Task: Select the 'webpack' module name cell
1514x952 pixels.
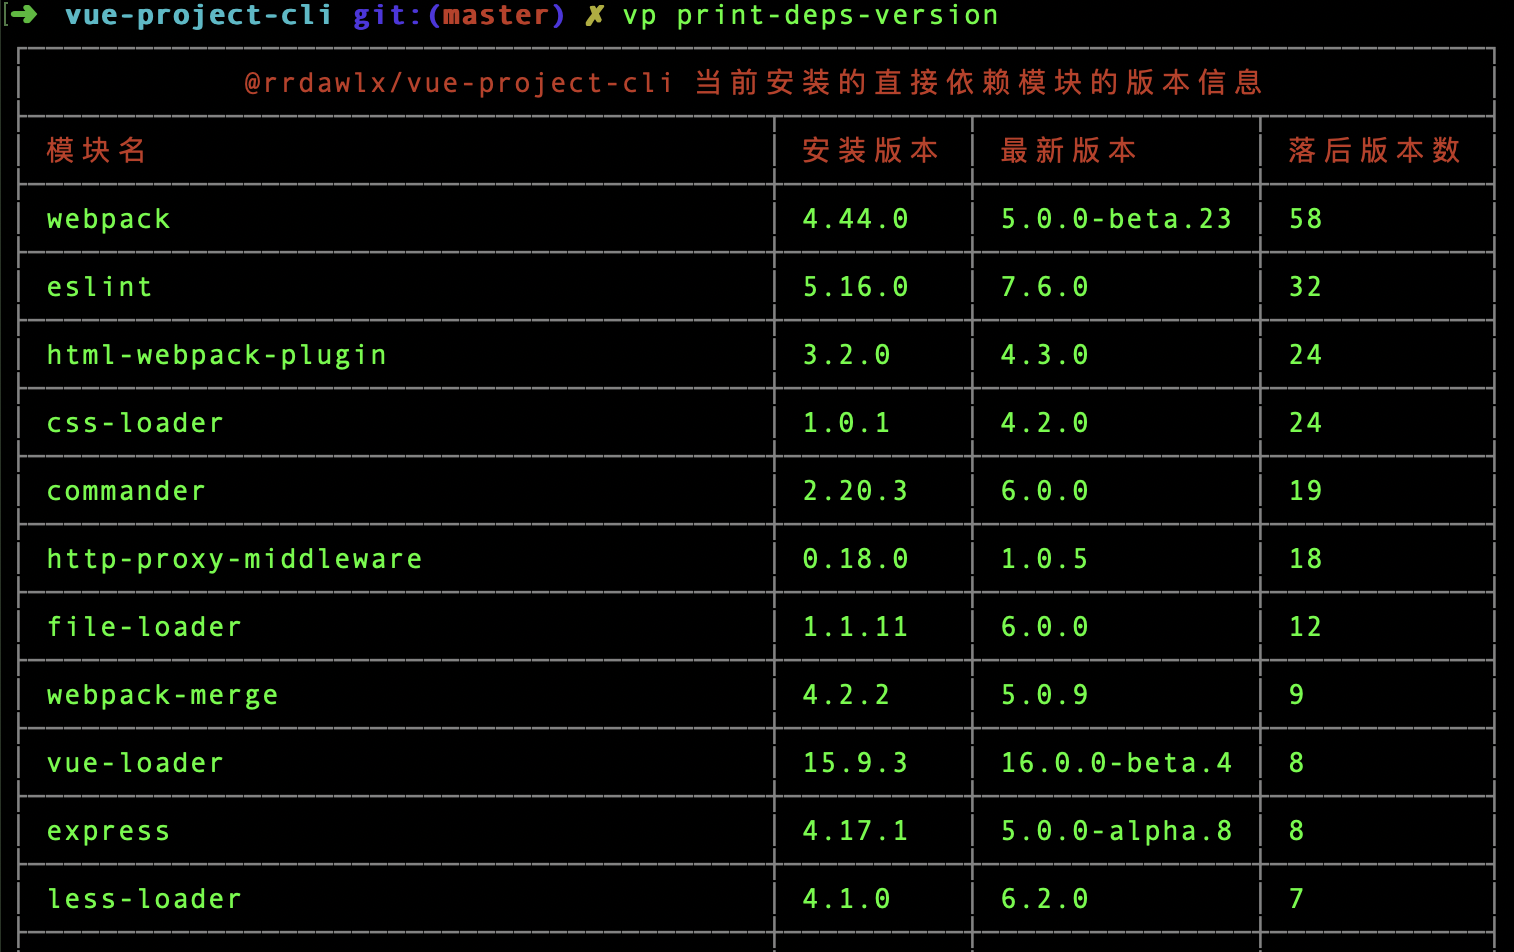Action: (109, 219)
